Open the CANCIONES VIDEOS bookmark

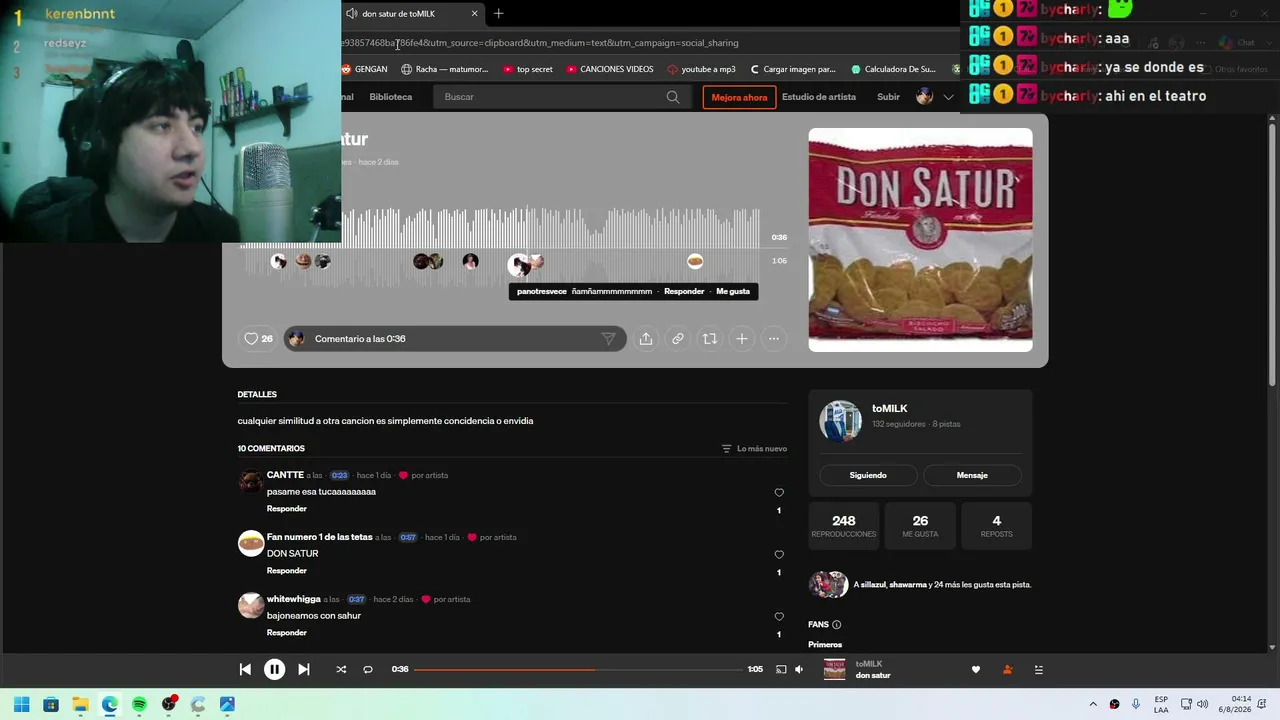(x=610, y=69)
